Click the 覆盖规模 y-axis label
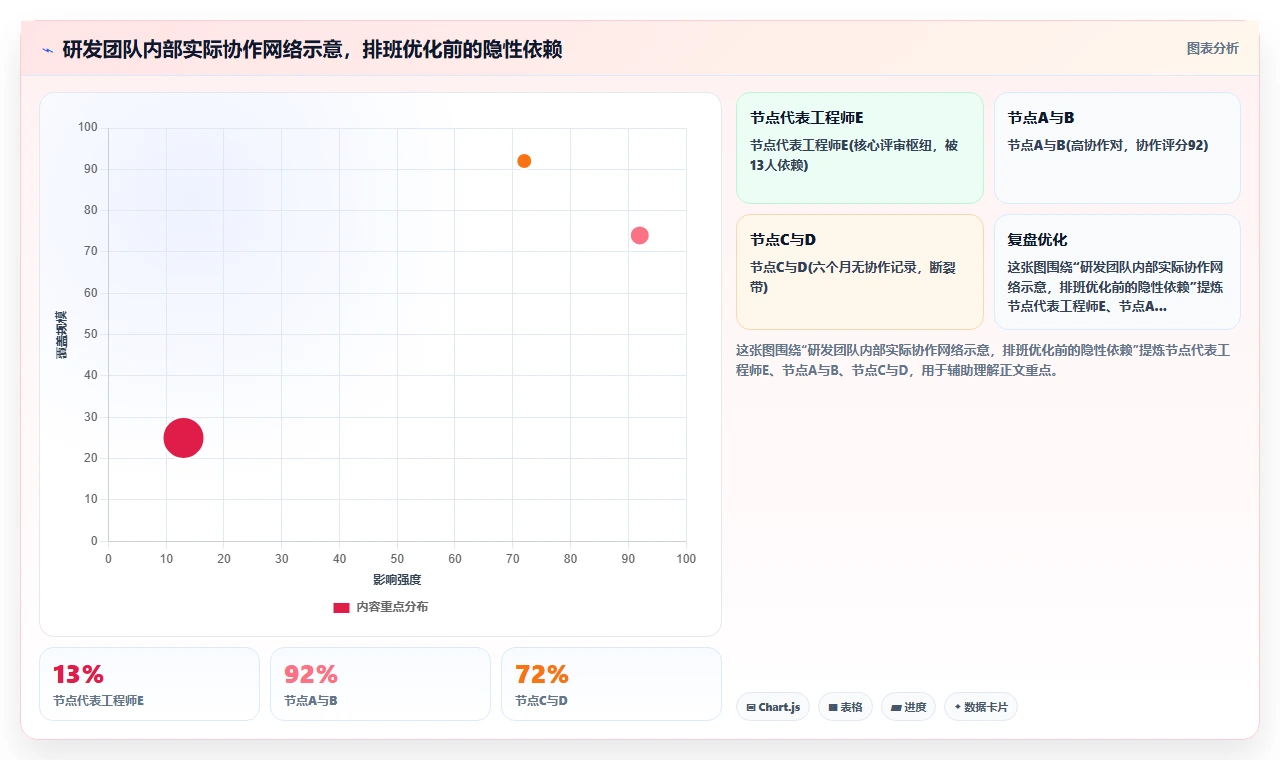Viewport: 1280px width, 760px height. tap(62, 335)
